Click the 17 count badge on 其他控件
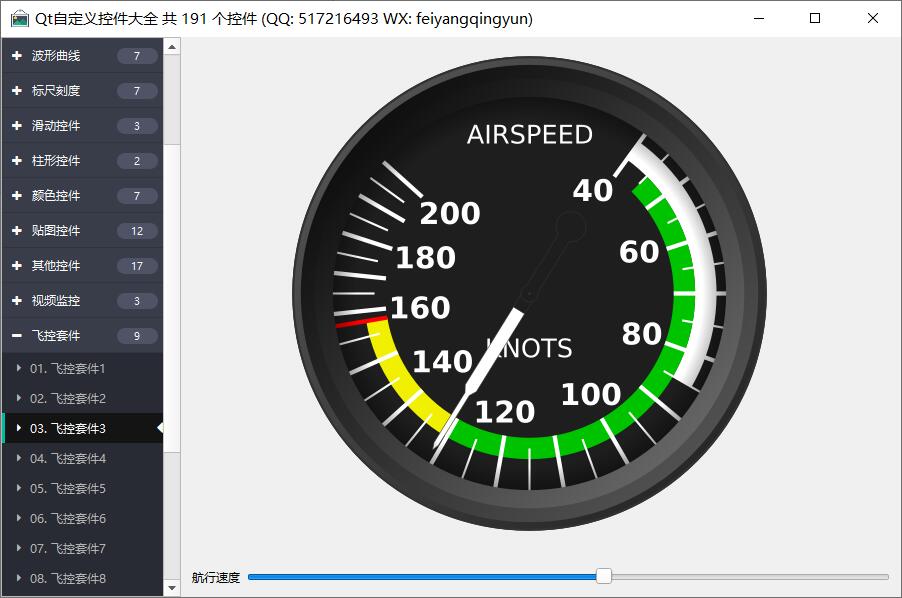This screenshot has width=902, height=598. coord(137,266)
